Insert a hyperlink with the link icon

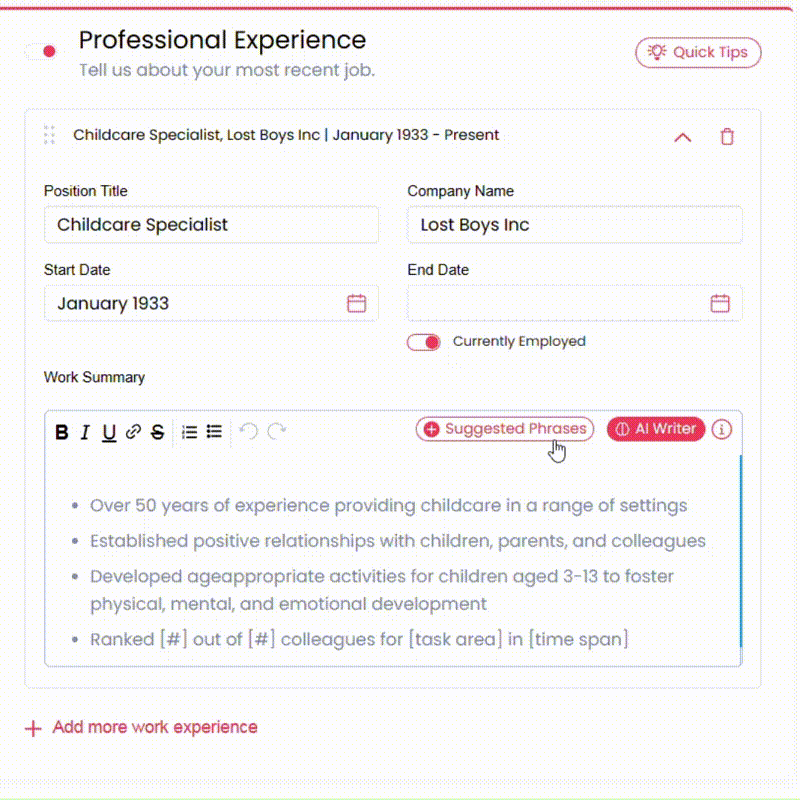click(133, 432)
